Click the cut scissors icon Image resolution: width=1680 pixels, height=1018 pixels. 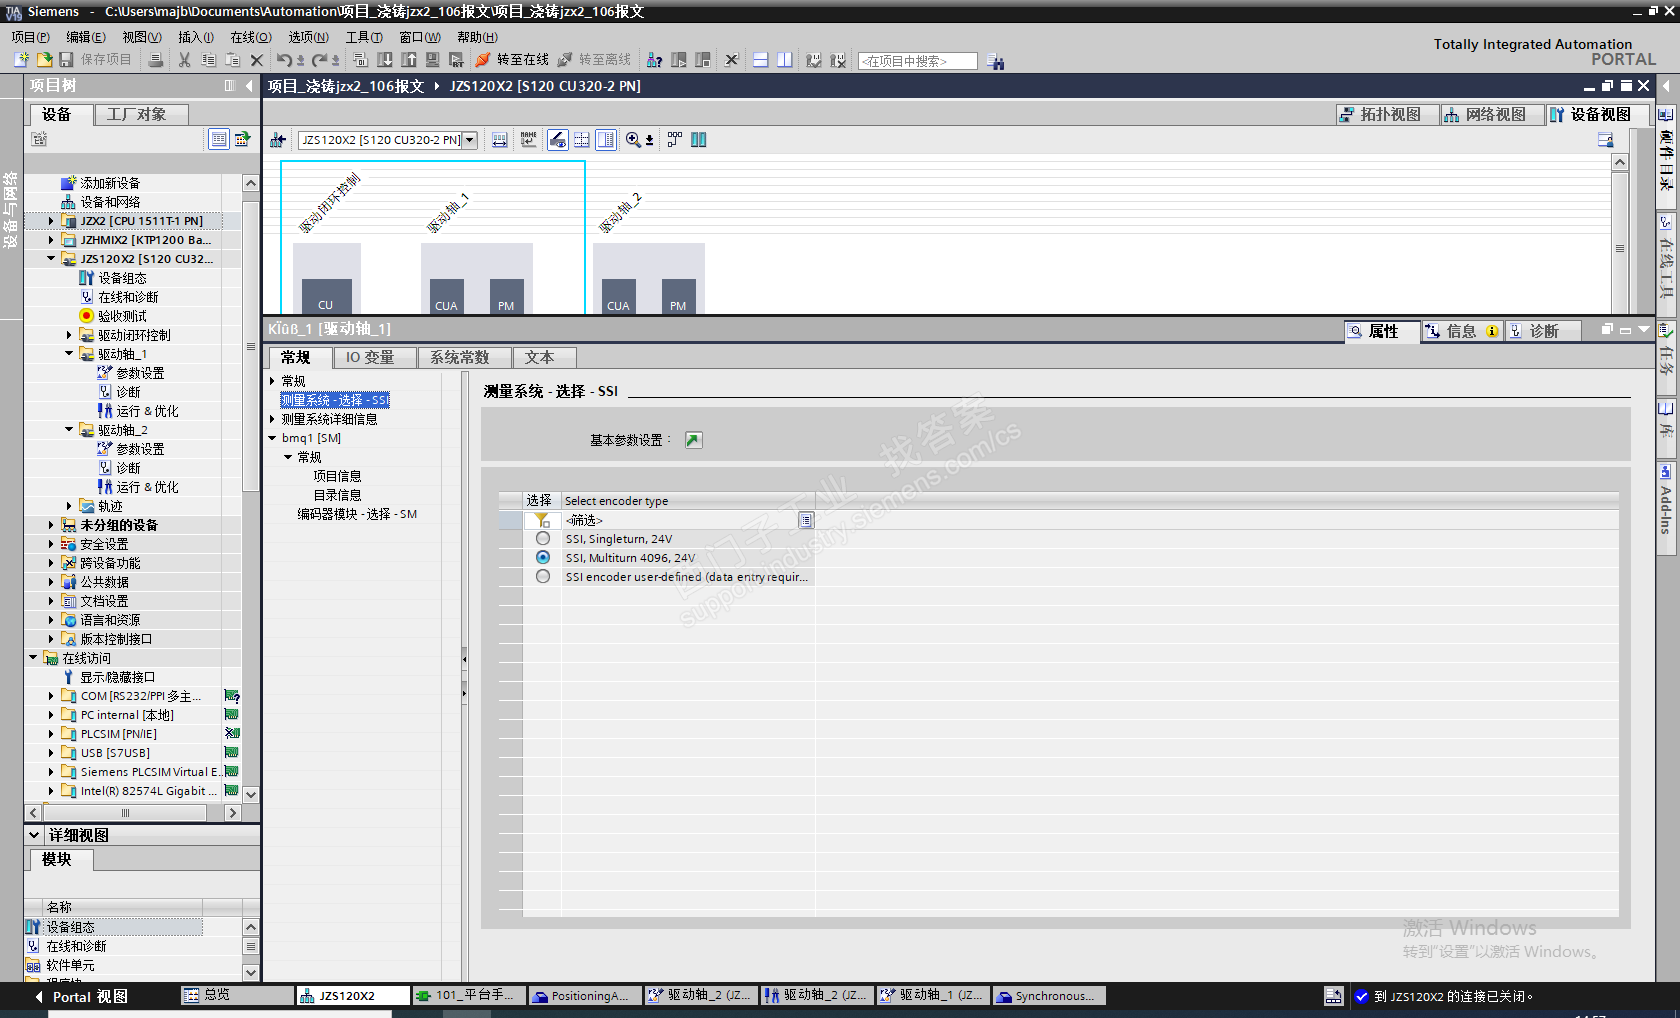point(184,60)
